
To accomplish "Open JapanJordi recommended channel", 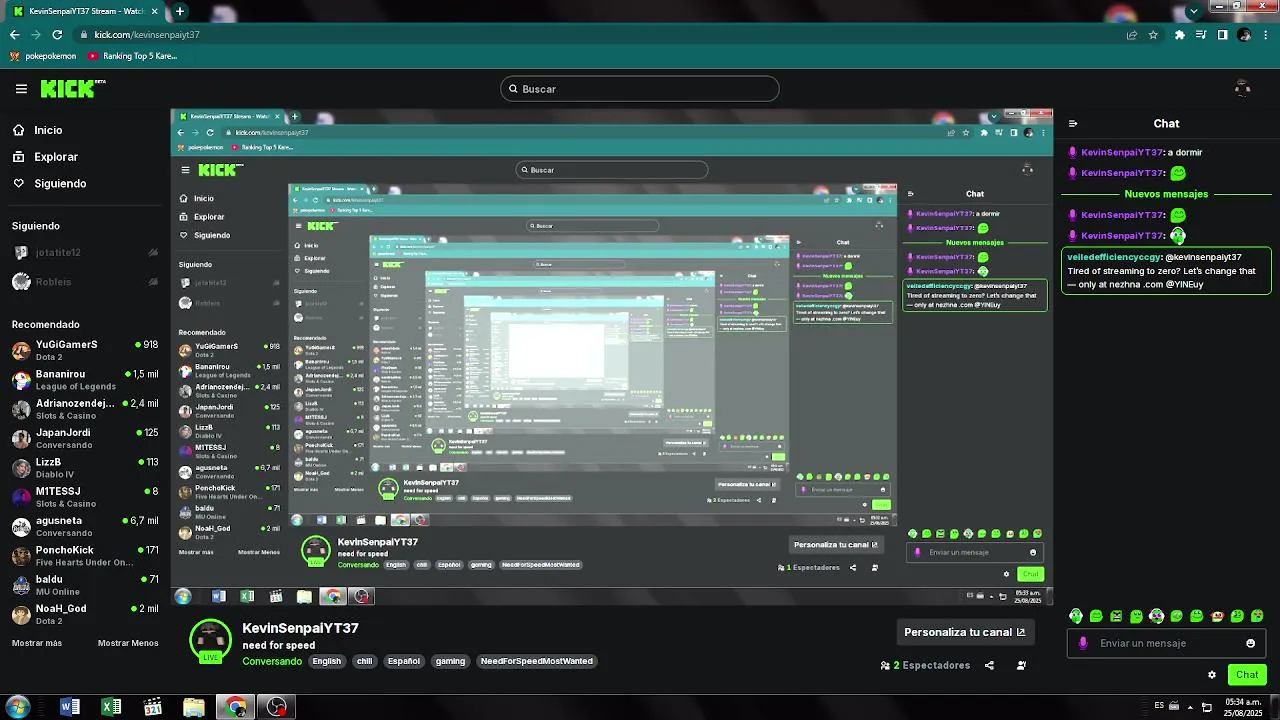I will click(85, 438).
